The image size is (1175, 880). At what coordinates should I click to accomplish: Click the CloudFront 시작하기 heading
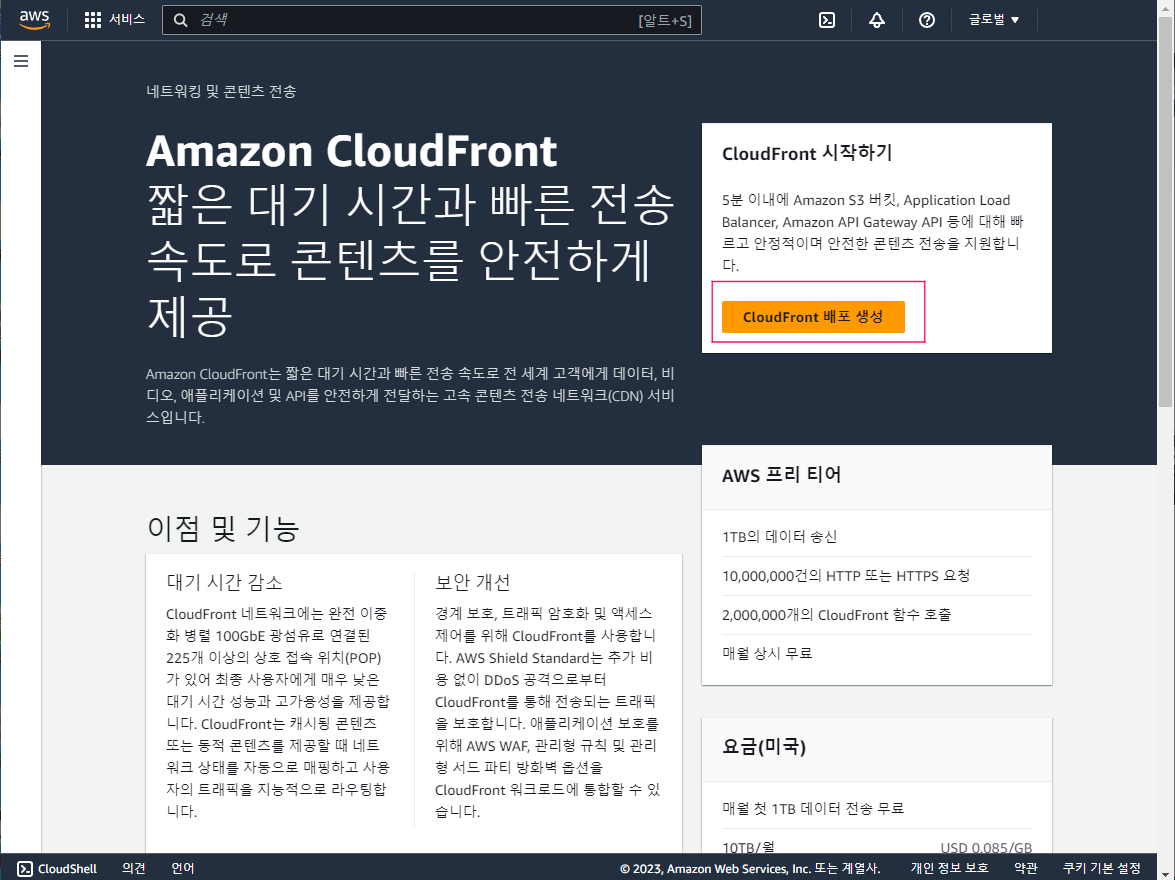[x=807, y=153]
